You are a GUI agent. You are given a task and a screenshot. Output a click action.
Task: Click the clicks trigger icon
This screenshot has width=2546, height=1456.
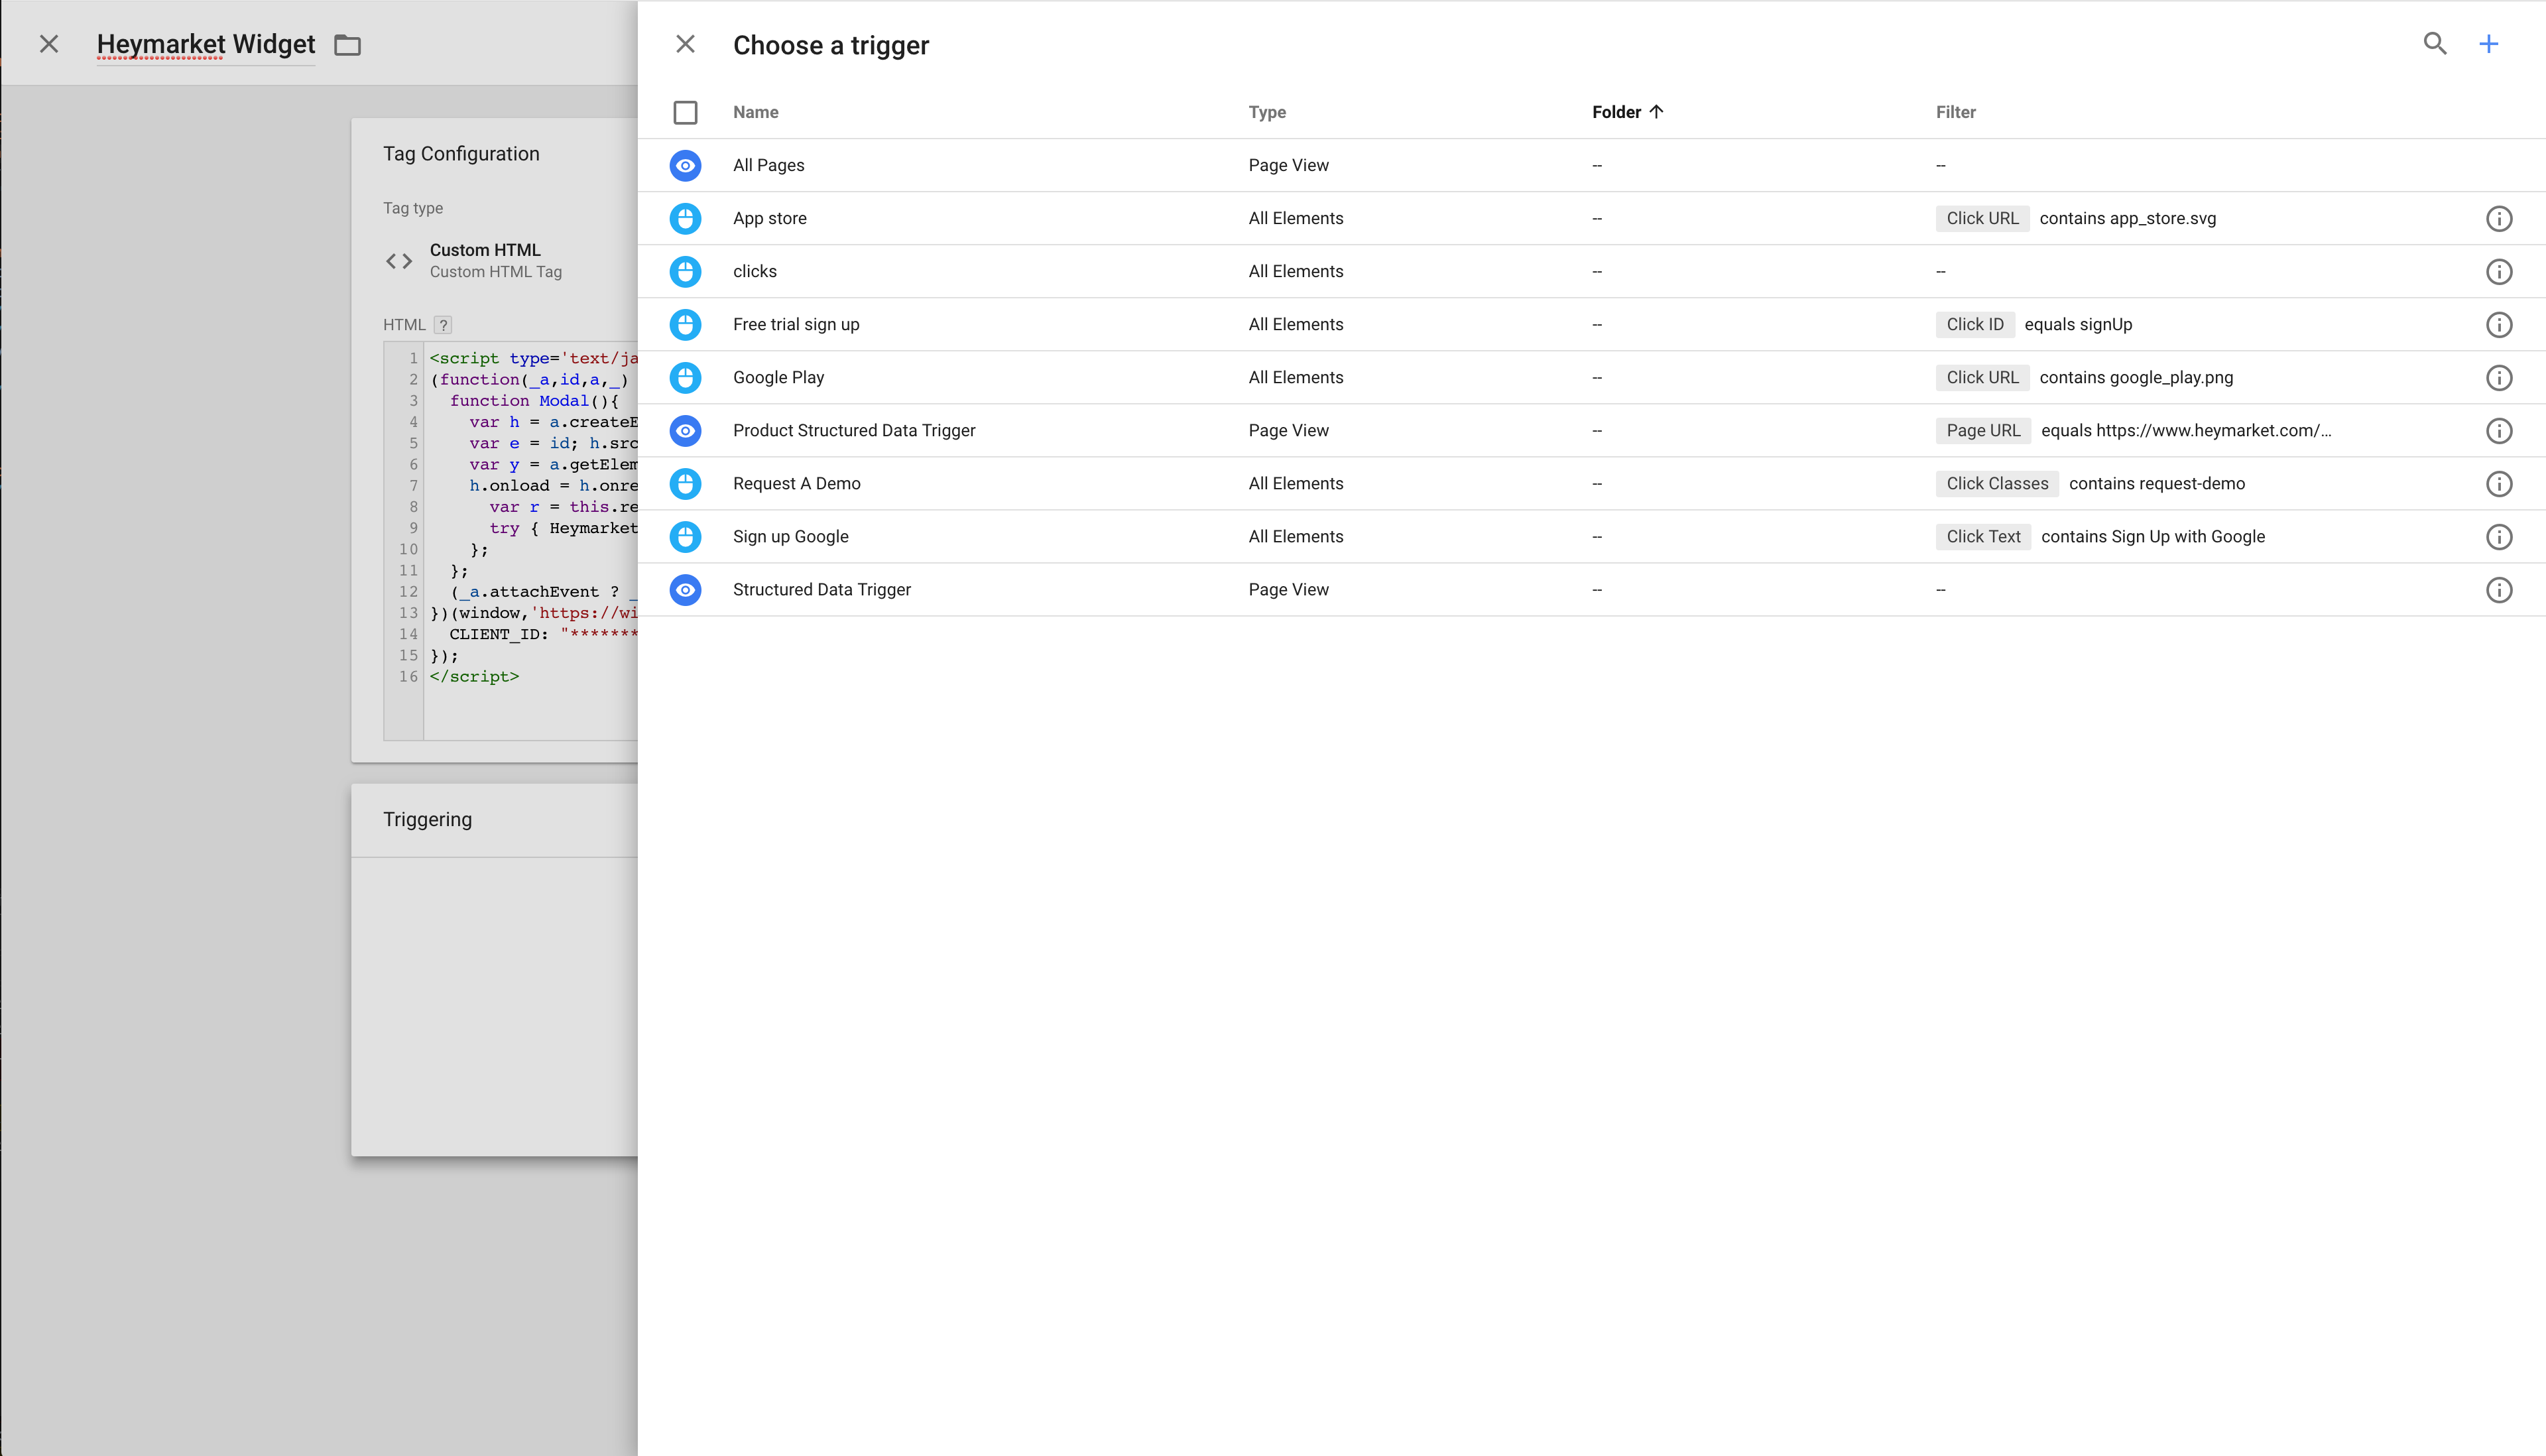[685, 271]
